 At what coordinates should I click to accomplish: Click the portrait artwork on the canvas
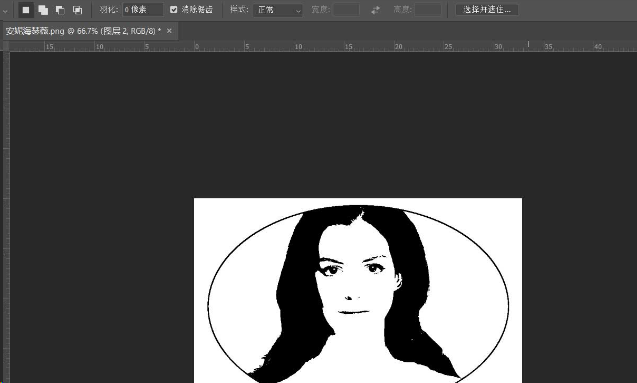point(358,290)
